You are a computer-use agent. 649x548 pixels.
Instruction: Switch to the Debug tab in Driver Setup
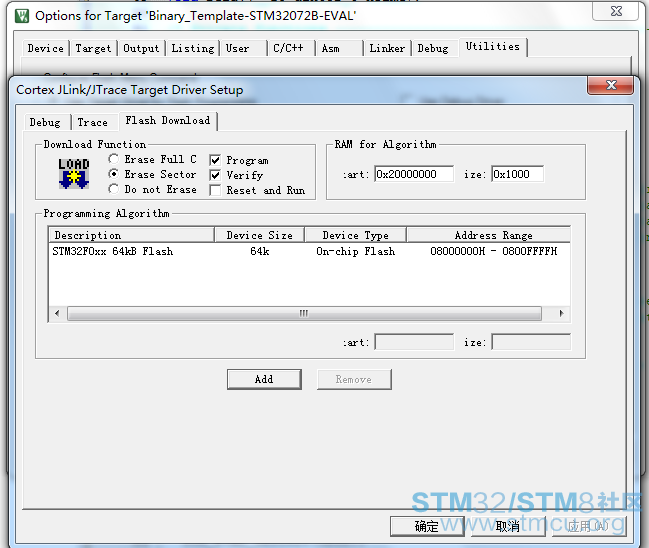[x=45, y=123]
